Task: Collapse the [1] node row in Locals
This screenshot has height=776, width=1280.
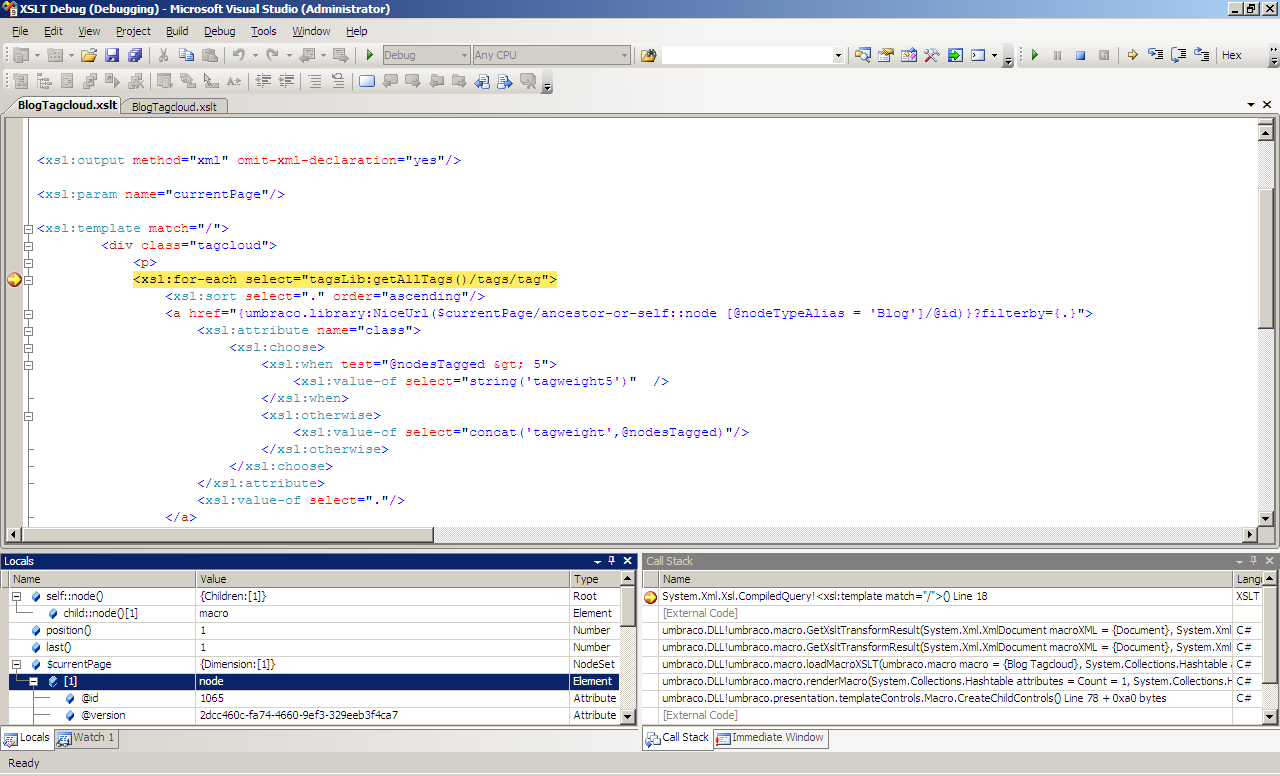Action: point(33,681)
